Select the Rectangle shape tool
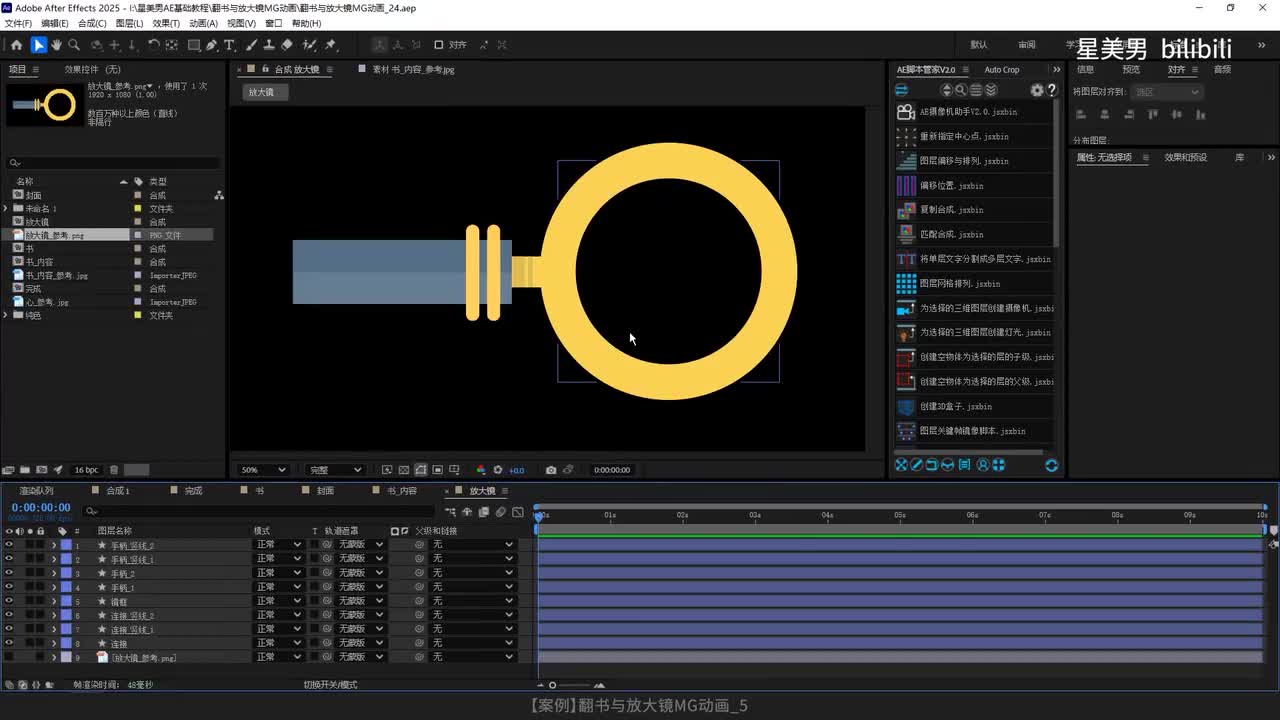The height and width of the screenshot is (720, 1280). pos(194,45)
